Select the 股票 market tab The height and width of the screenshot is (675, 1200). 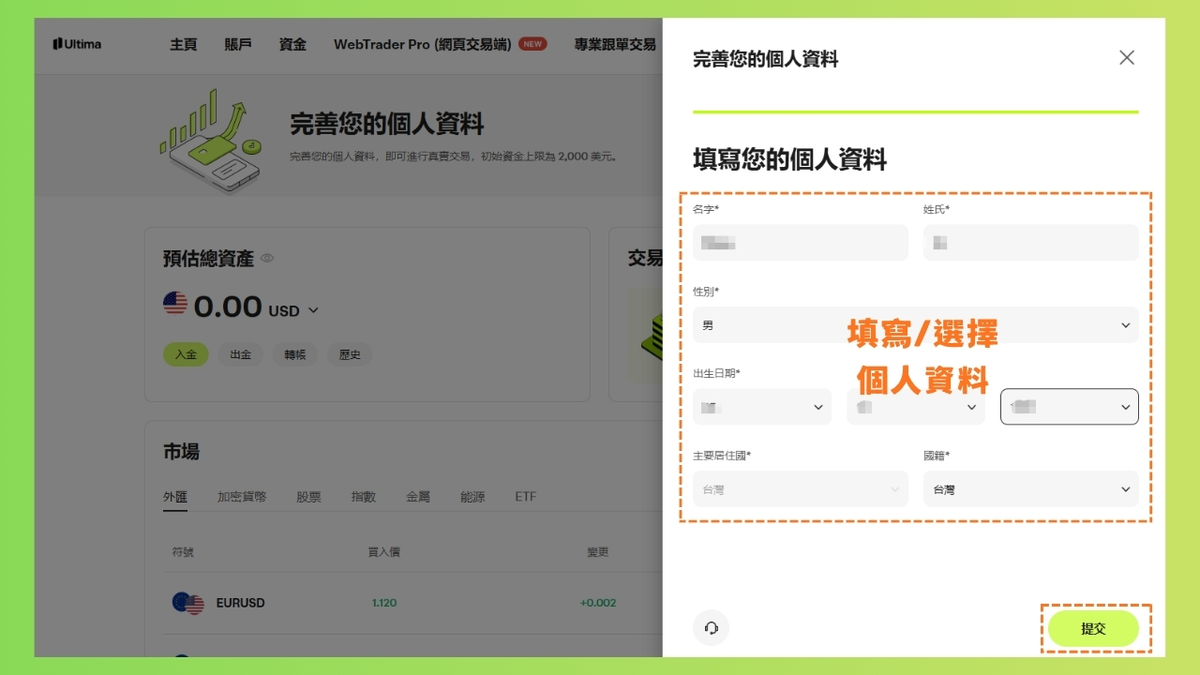(x=309, y=496)
